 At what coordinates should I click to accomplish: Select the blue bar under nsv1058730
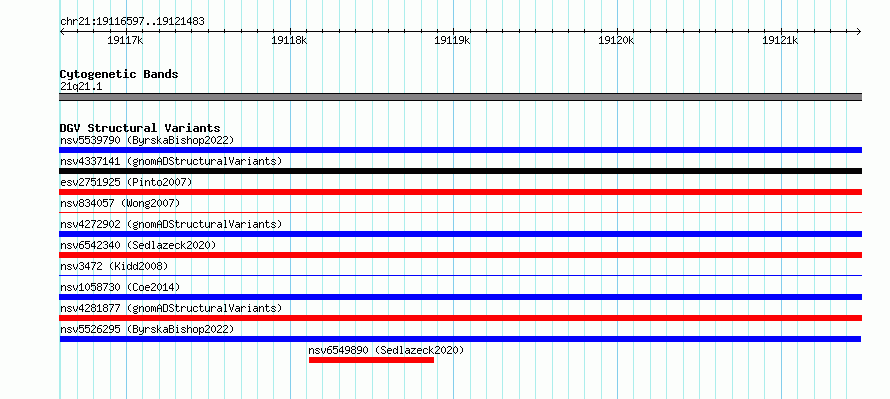pyautogui.click(x=460, y=297)
